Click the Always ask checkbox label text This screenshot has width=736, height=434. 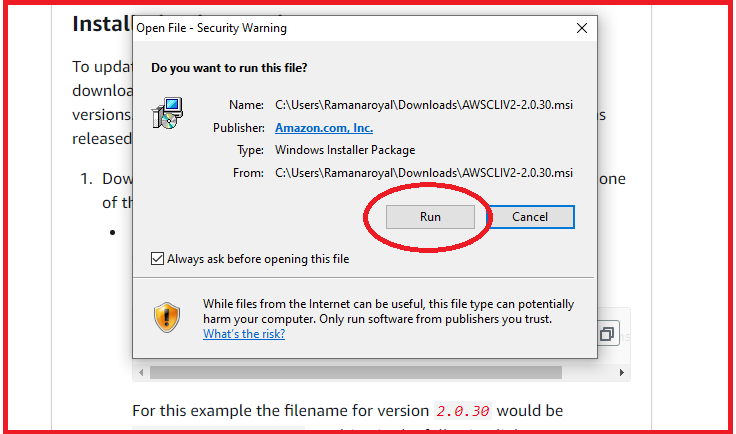pyautogui.click(x=258, y=259)
